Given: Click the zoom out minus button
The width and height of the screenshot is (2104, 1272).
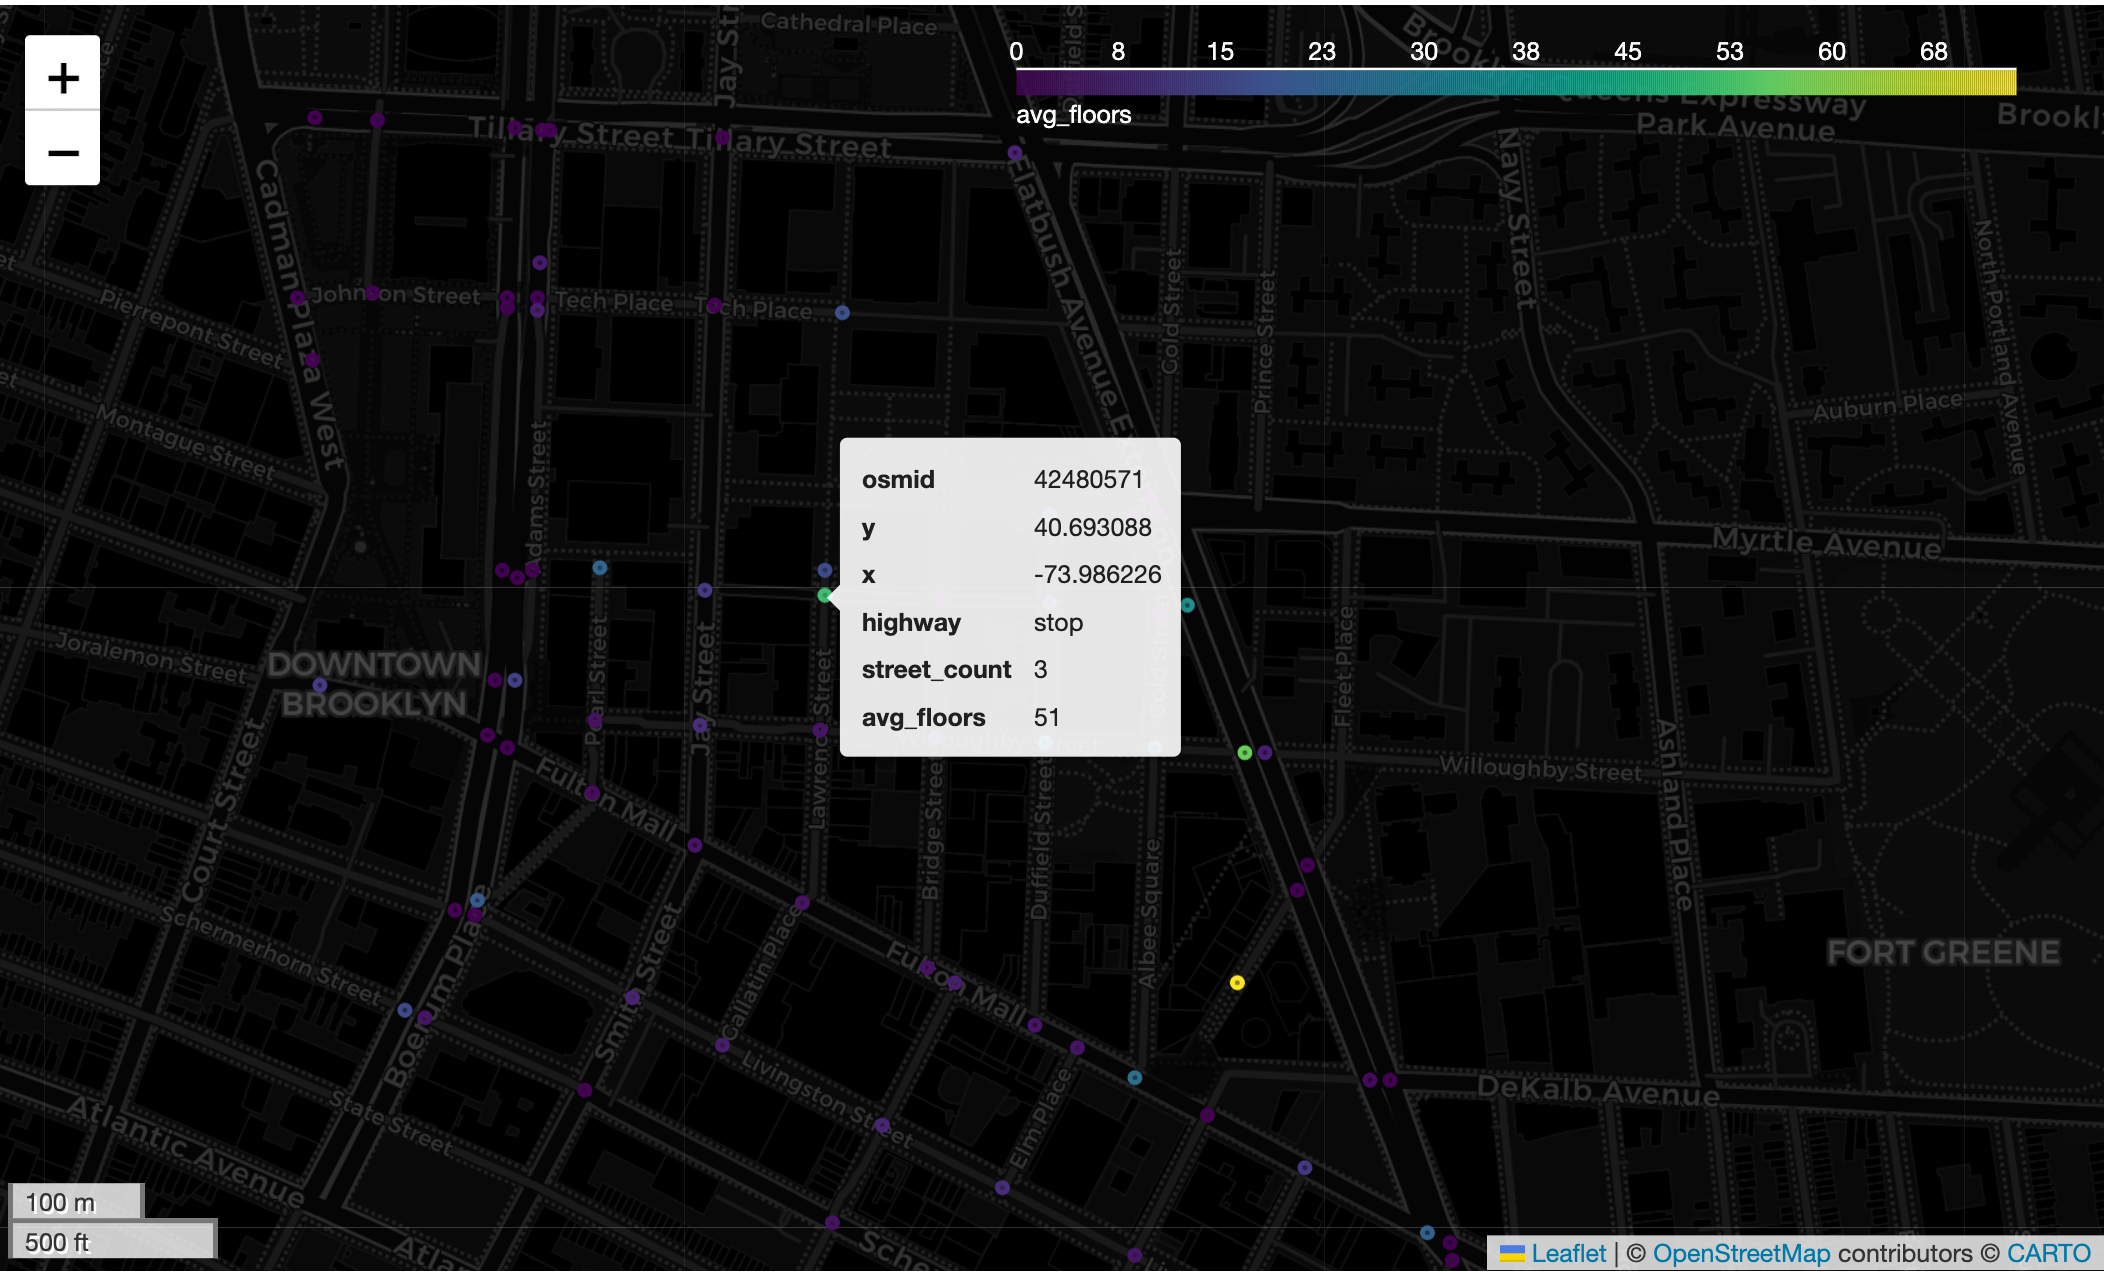Looking at the screenshot, I should (x=62, y=151).
